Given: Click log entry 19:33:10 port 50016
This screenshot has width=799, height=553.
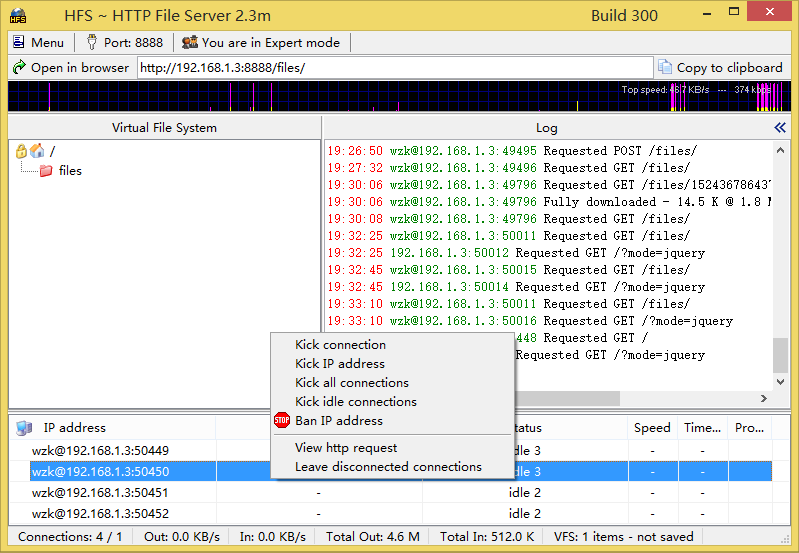Looking at the screenshot, I should [530, 321].
